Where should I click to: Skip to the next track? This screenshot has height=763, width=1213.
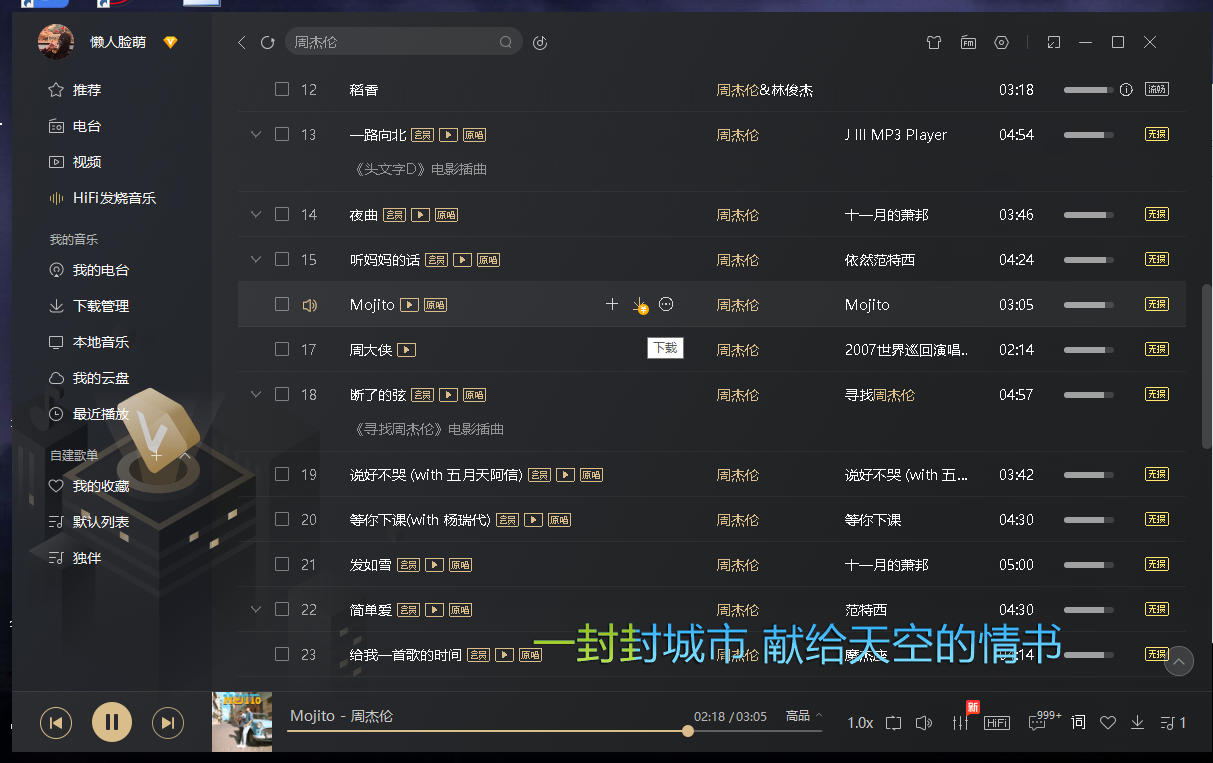pyautogui.click(x=168, y=722)
